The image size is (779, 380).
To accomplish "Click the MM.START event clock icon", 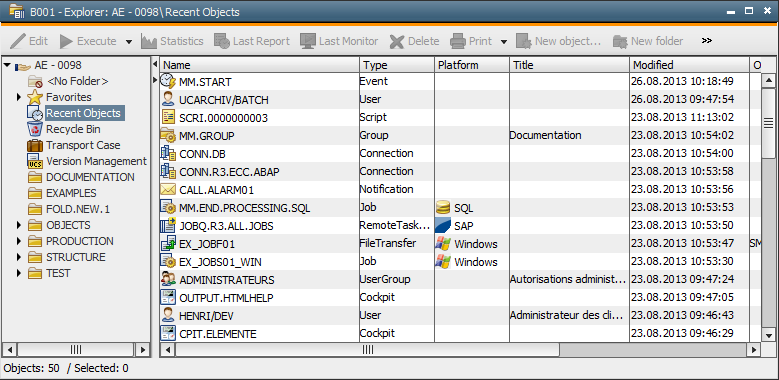I will [168, 81].
